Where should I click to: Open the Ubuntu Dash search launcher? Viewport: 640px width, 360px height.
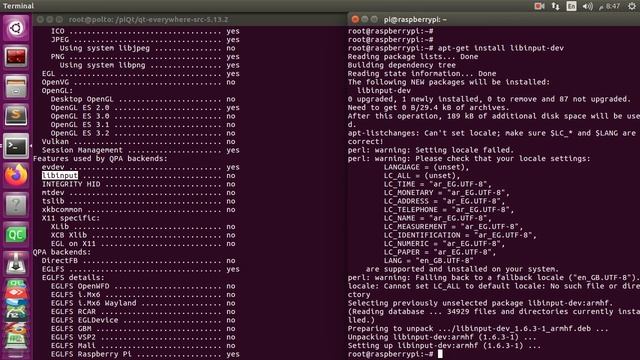coord(16,28)
